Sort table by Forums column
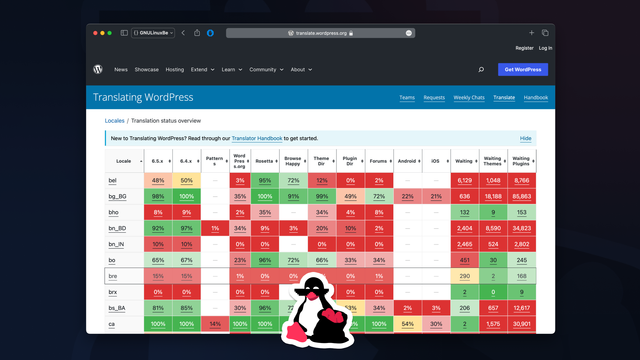Image resolution: width=640 pixels, height=360 pixels. [379, 161]
